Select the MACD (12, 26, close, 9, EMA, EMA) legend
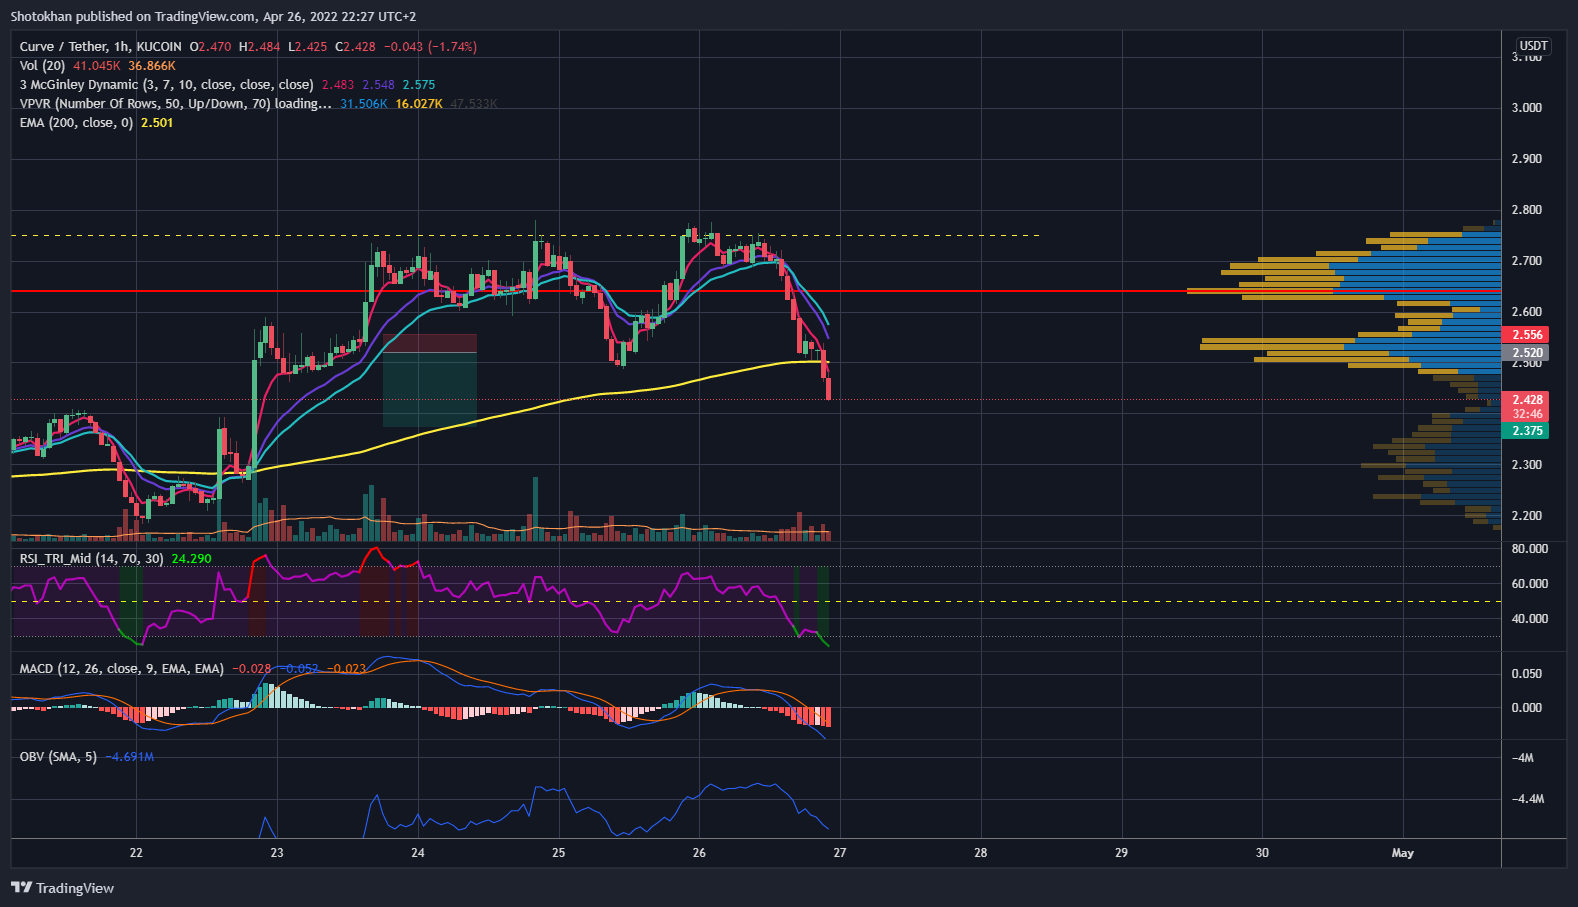Screen dimensions: 1578x907 coord(121,669)
